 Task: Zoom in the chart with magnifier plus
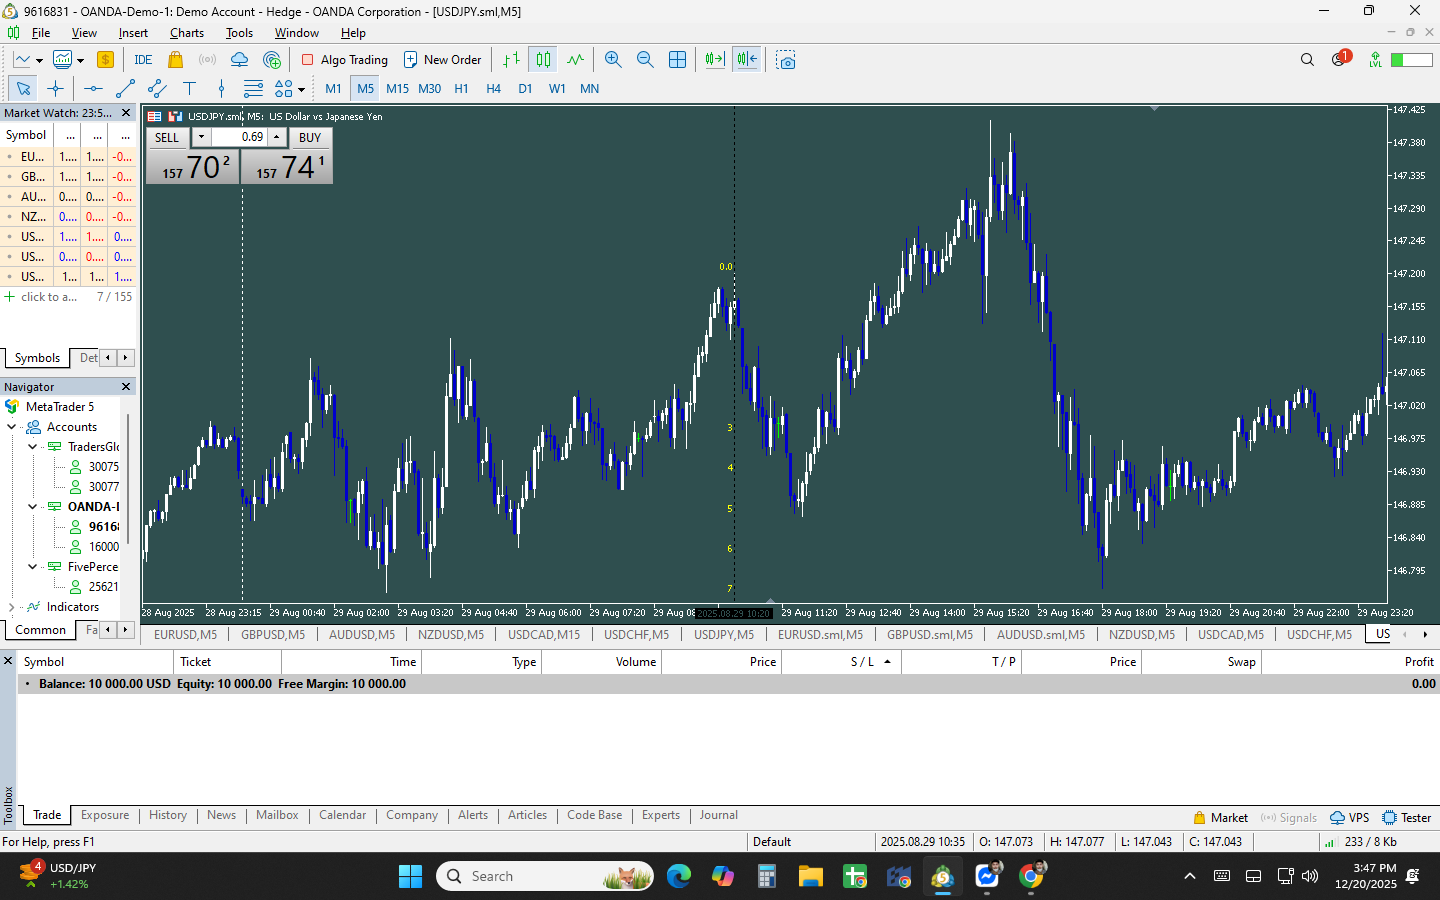pyautogui.click(x=613, y=60)
